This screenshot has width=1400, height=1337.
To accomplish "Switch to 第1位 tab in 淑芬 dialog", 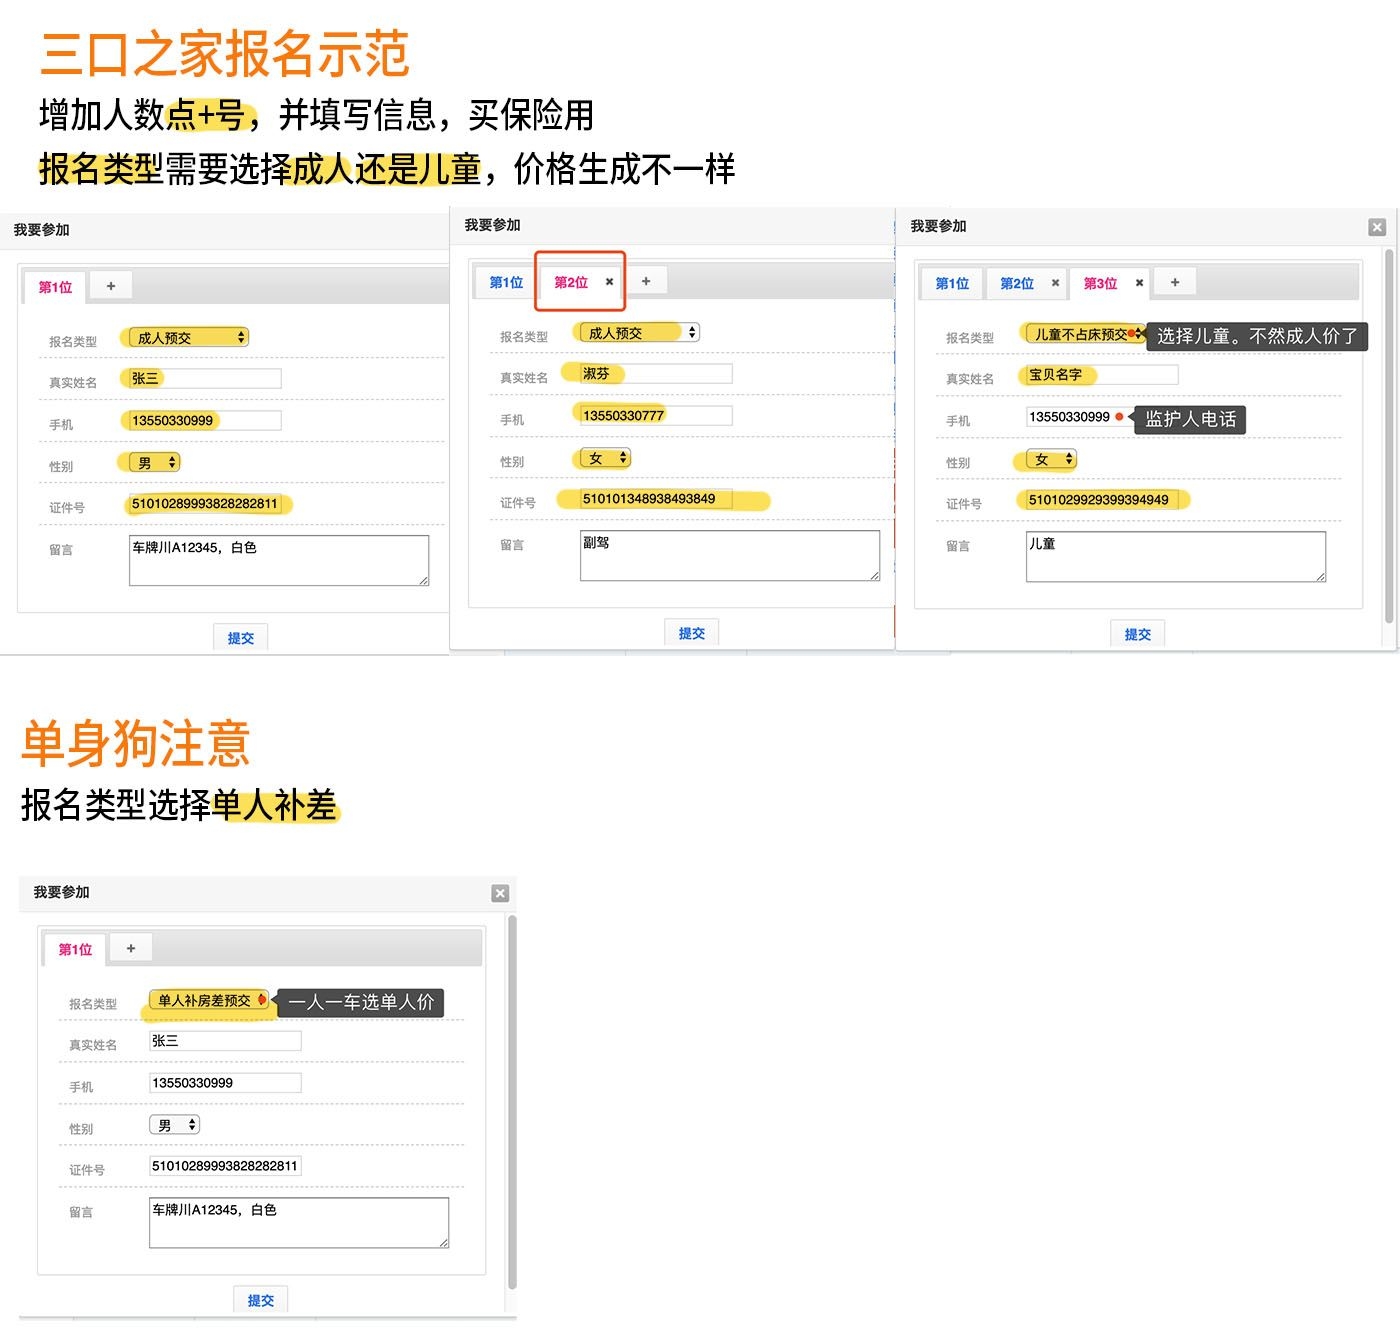I will click(506, 282).
